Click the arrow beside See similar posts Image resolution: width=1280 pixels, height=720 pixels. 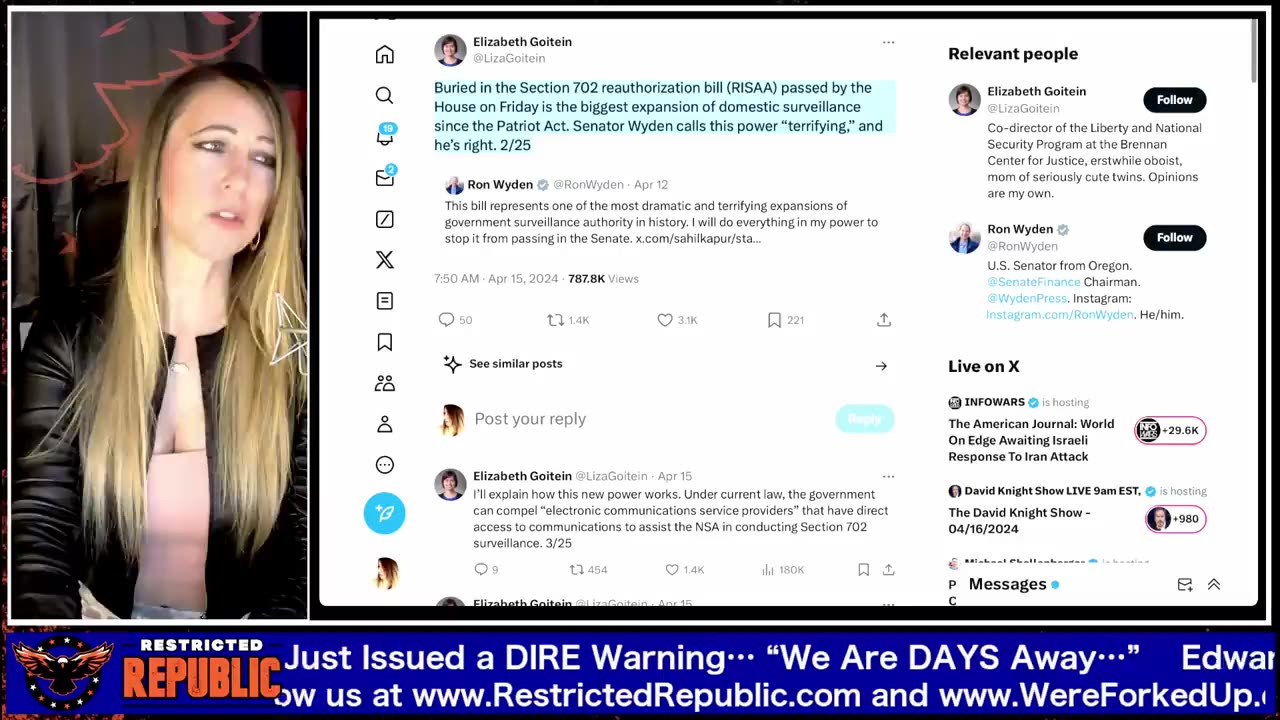[881, 366]
